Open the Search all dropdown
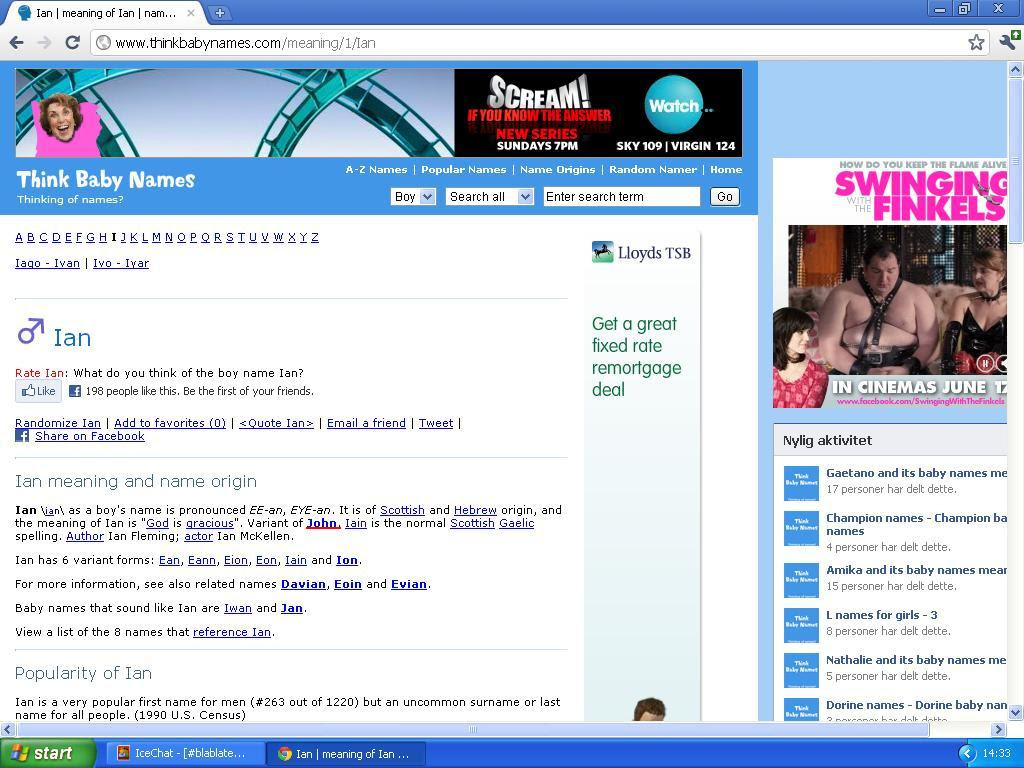The width and height of the screenshot is (1024, 768). tap(490, 197)
